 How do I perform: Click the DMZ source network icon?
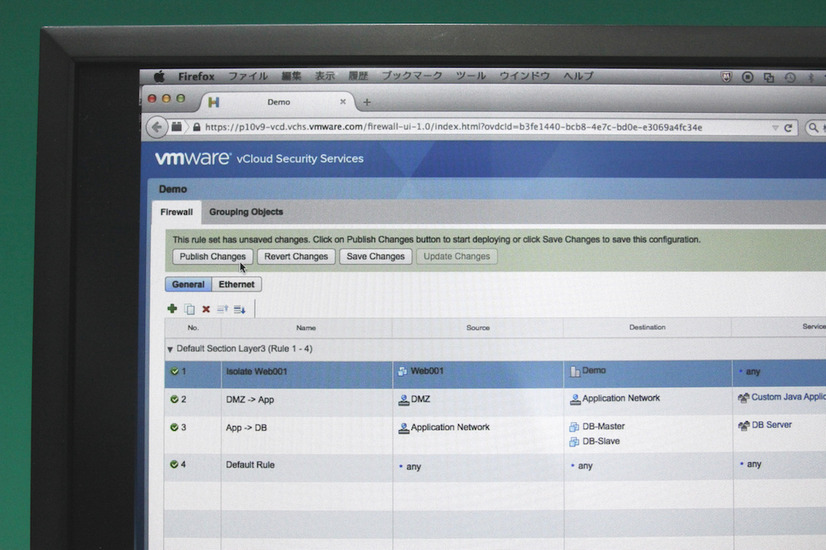click(404, 400)
